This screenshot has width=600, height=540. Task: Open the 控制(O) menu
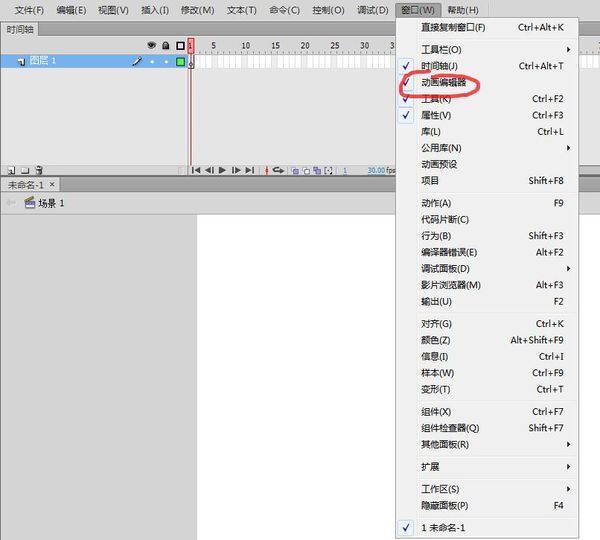click(328, 10)
